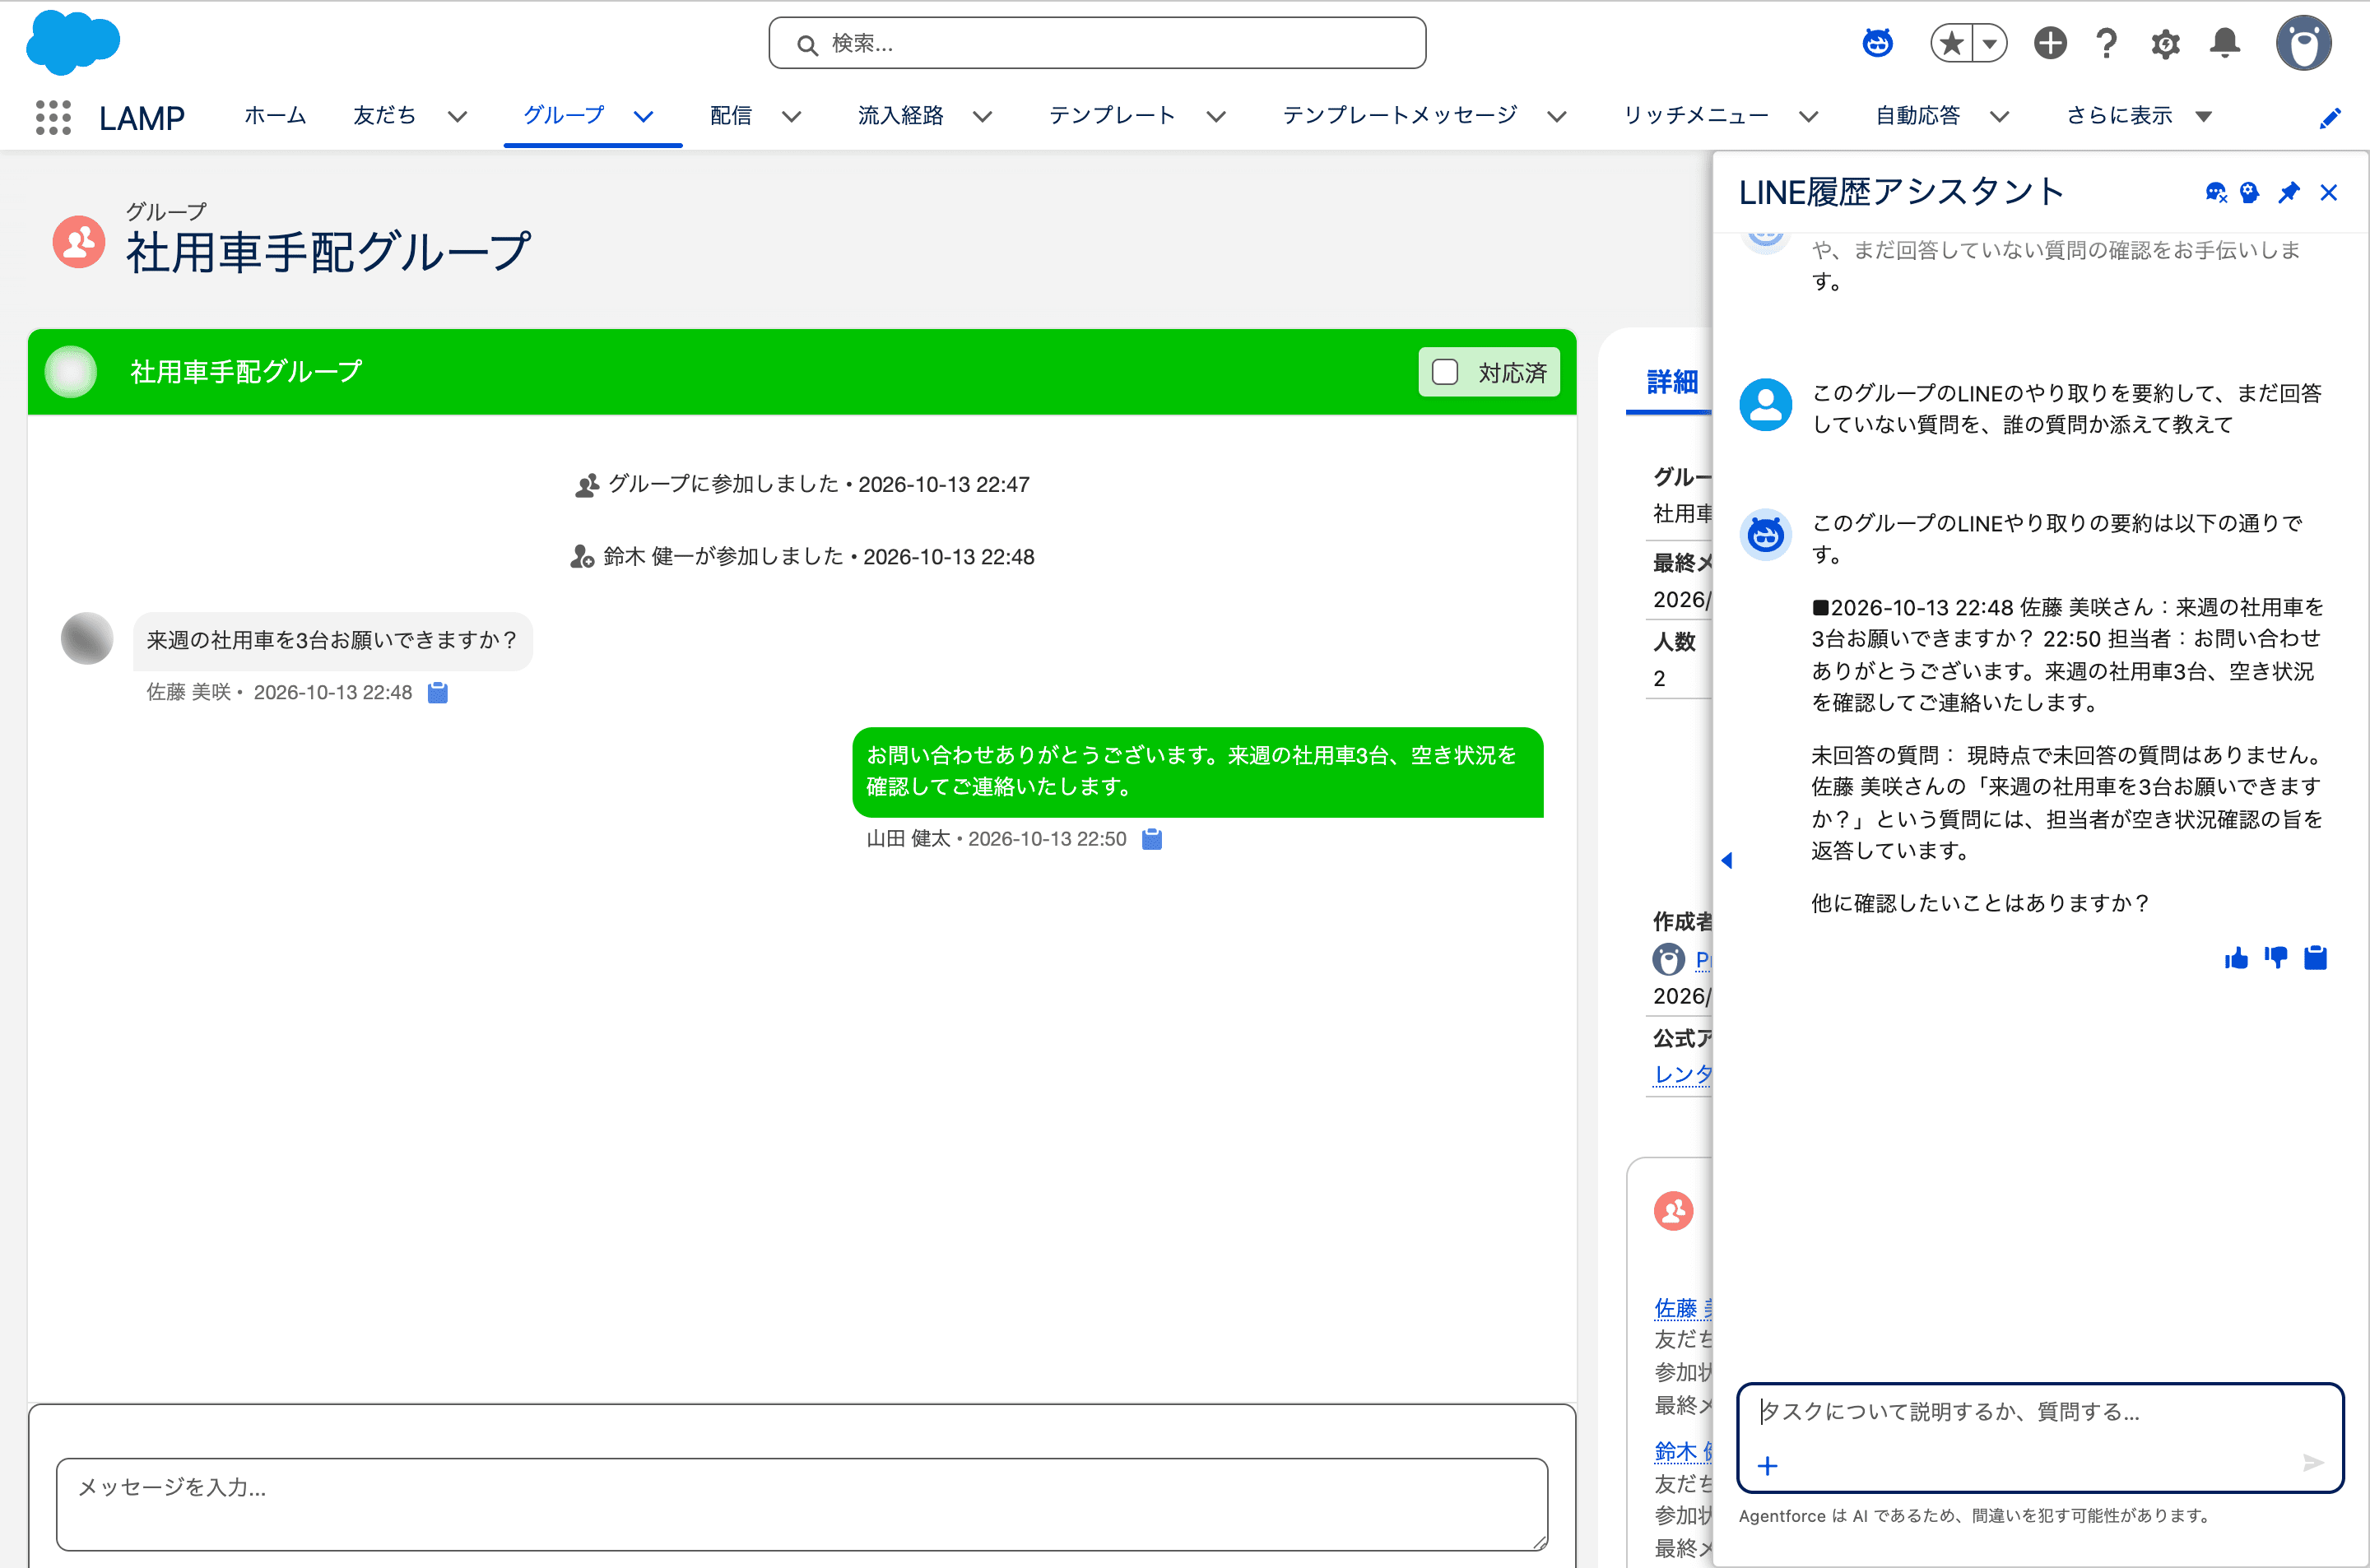This screenshot has height=1568, width=2370.
Task: Open the setup gear icon
Action: point(2165,44)
